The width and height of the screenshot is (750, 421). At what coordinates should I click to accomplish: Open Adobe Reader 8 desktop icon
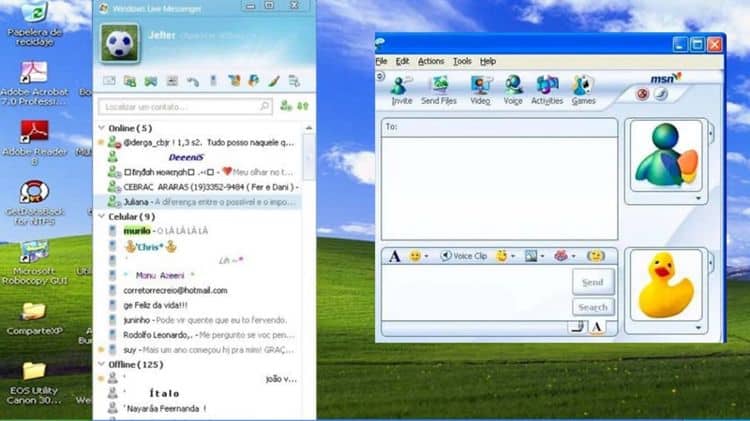34,143
